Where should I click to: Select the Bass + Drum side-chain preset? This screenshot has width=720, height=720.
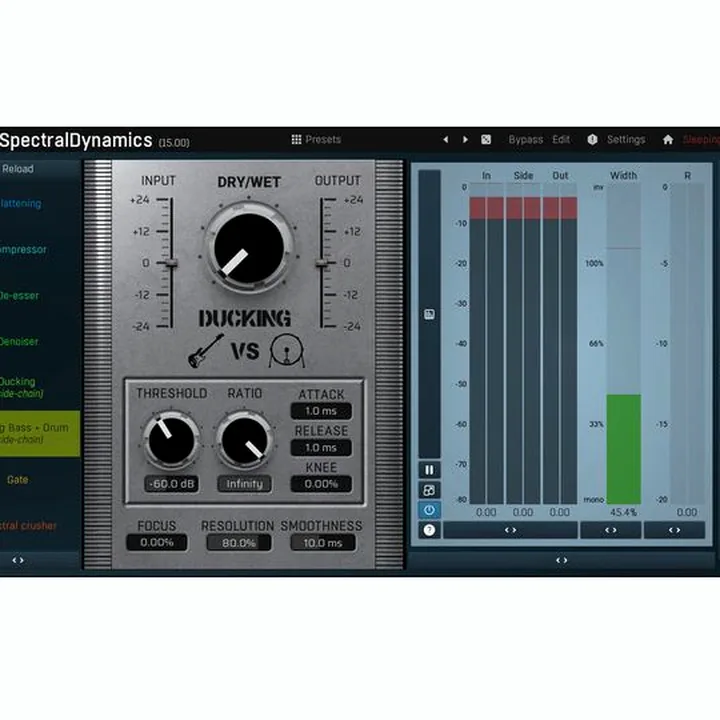[40, 433]
